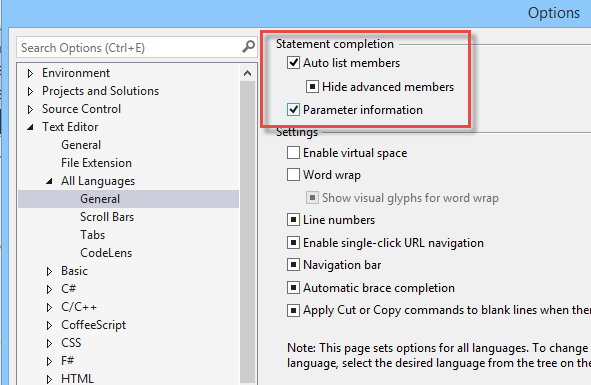Expand the Environment node
The width and height of the screenshot is (591, 385).
31,73
